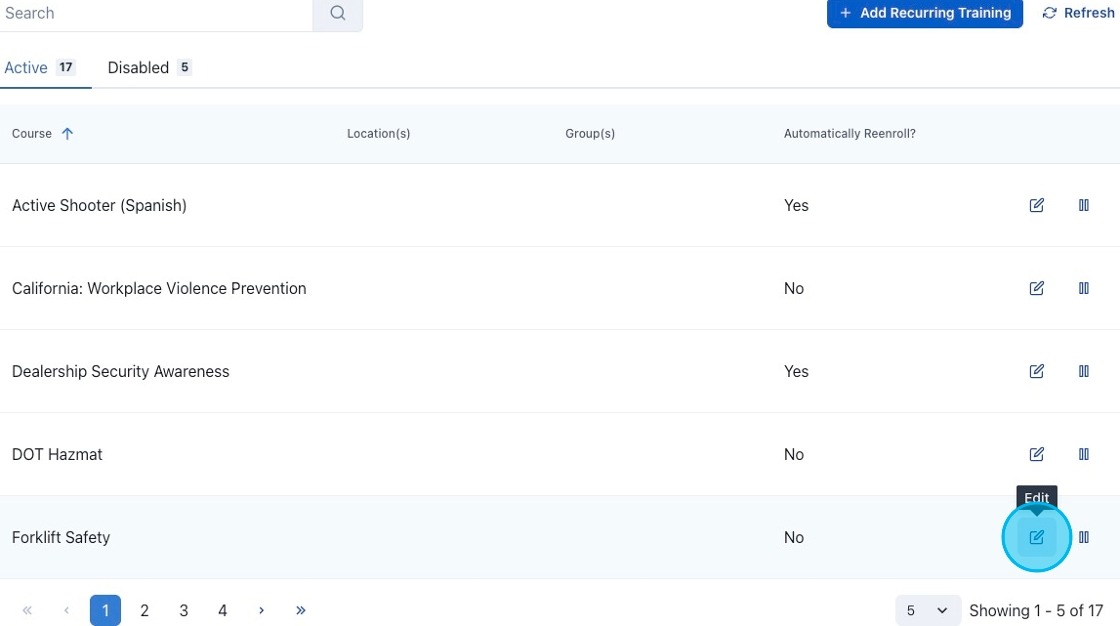Focus the Search input field
The height and width of the screenshot is (626, 1120).
pos(155,14)
